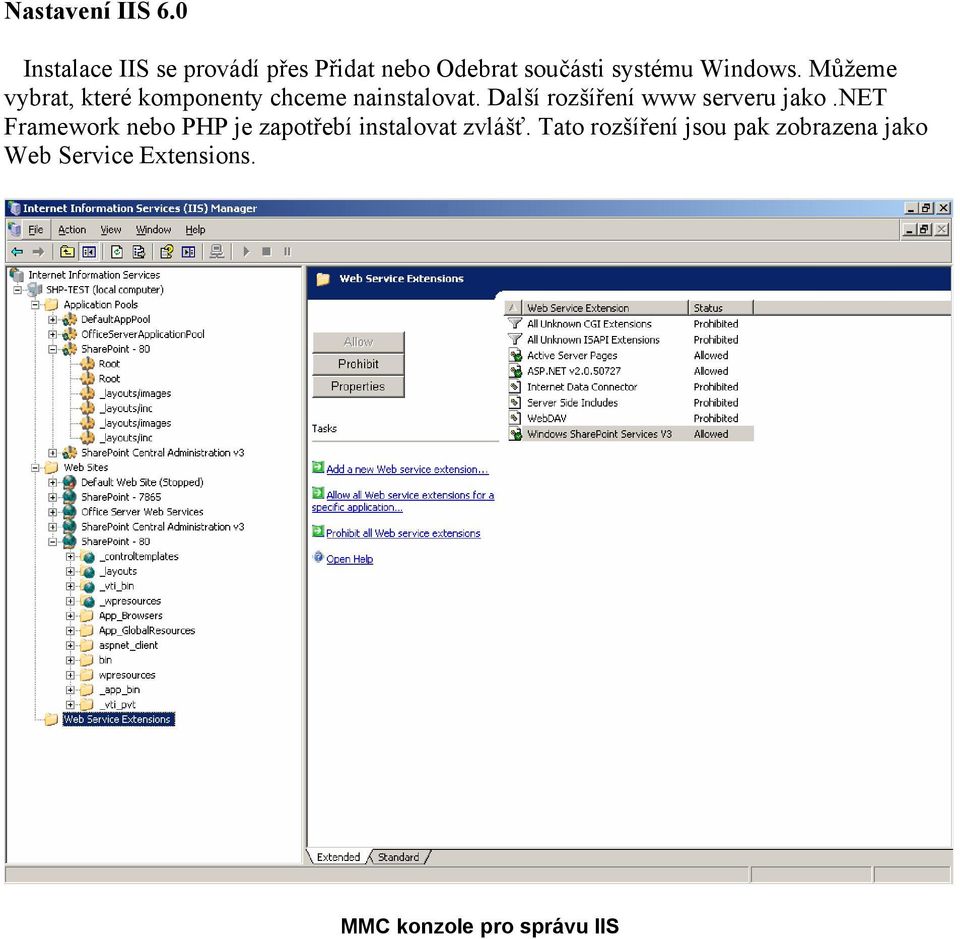
Task: Collapse the SHP-TEST (local computer) node
Action: tap(18, 290)
